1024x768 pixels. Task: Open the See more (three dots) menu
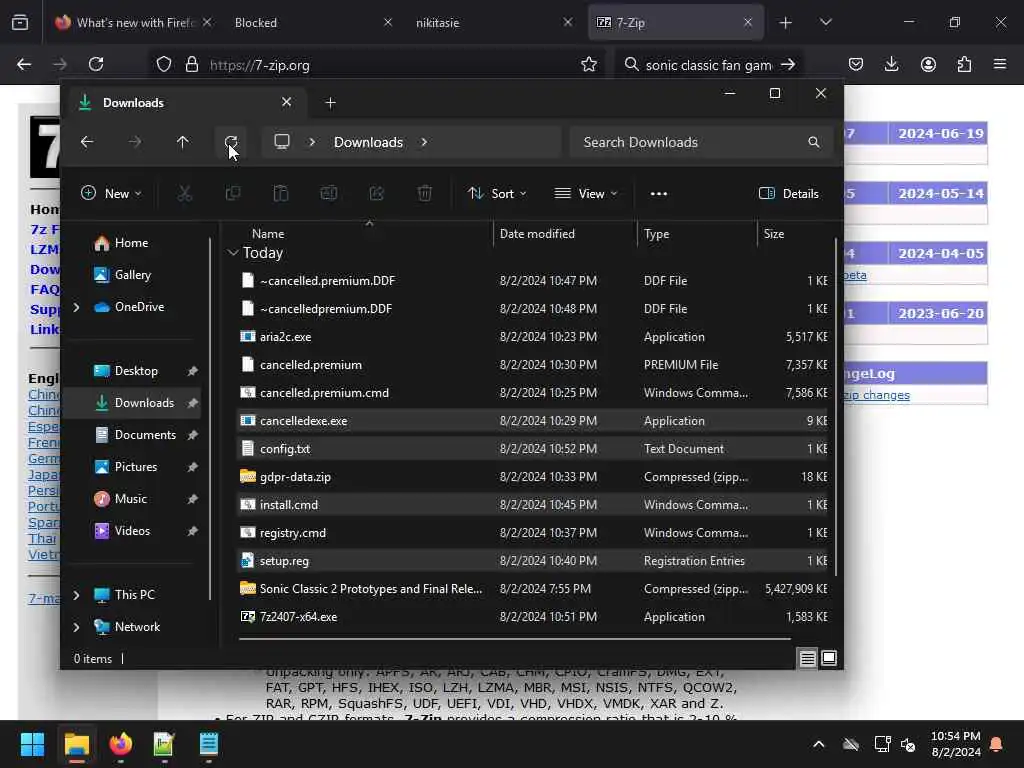pyautogui.click(x=659, y=193)
